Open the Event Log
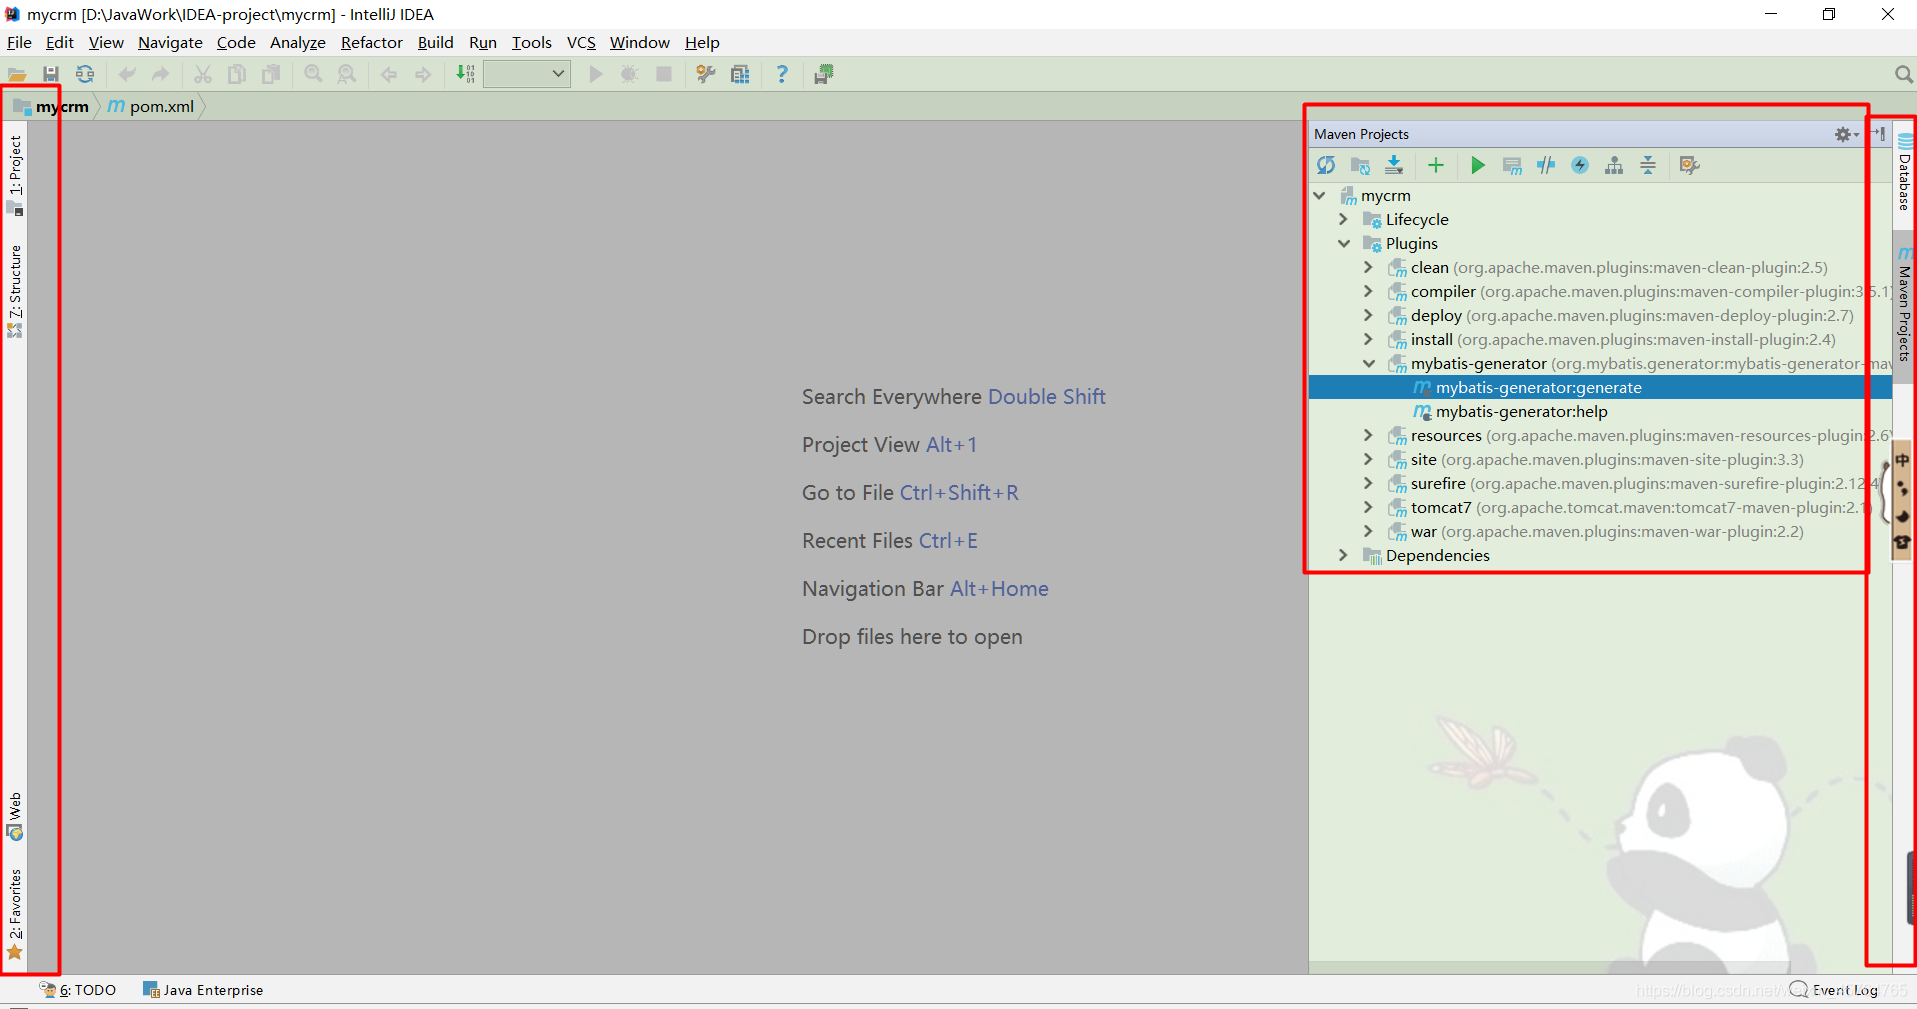Viewport: 1917px width, 1009px height. coord(1834,990)
